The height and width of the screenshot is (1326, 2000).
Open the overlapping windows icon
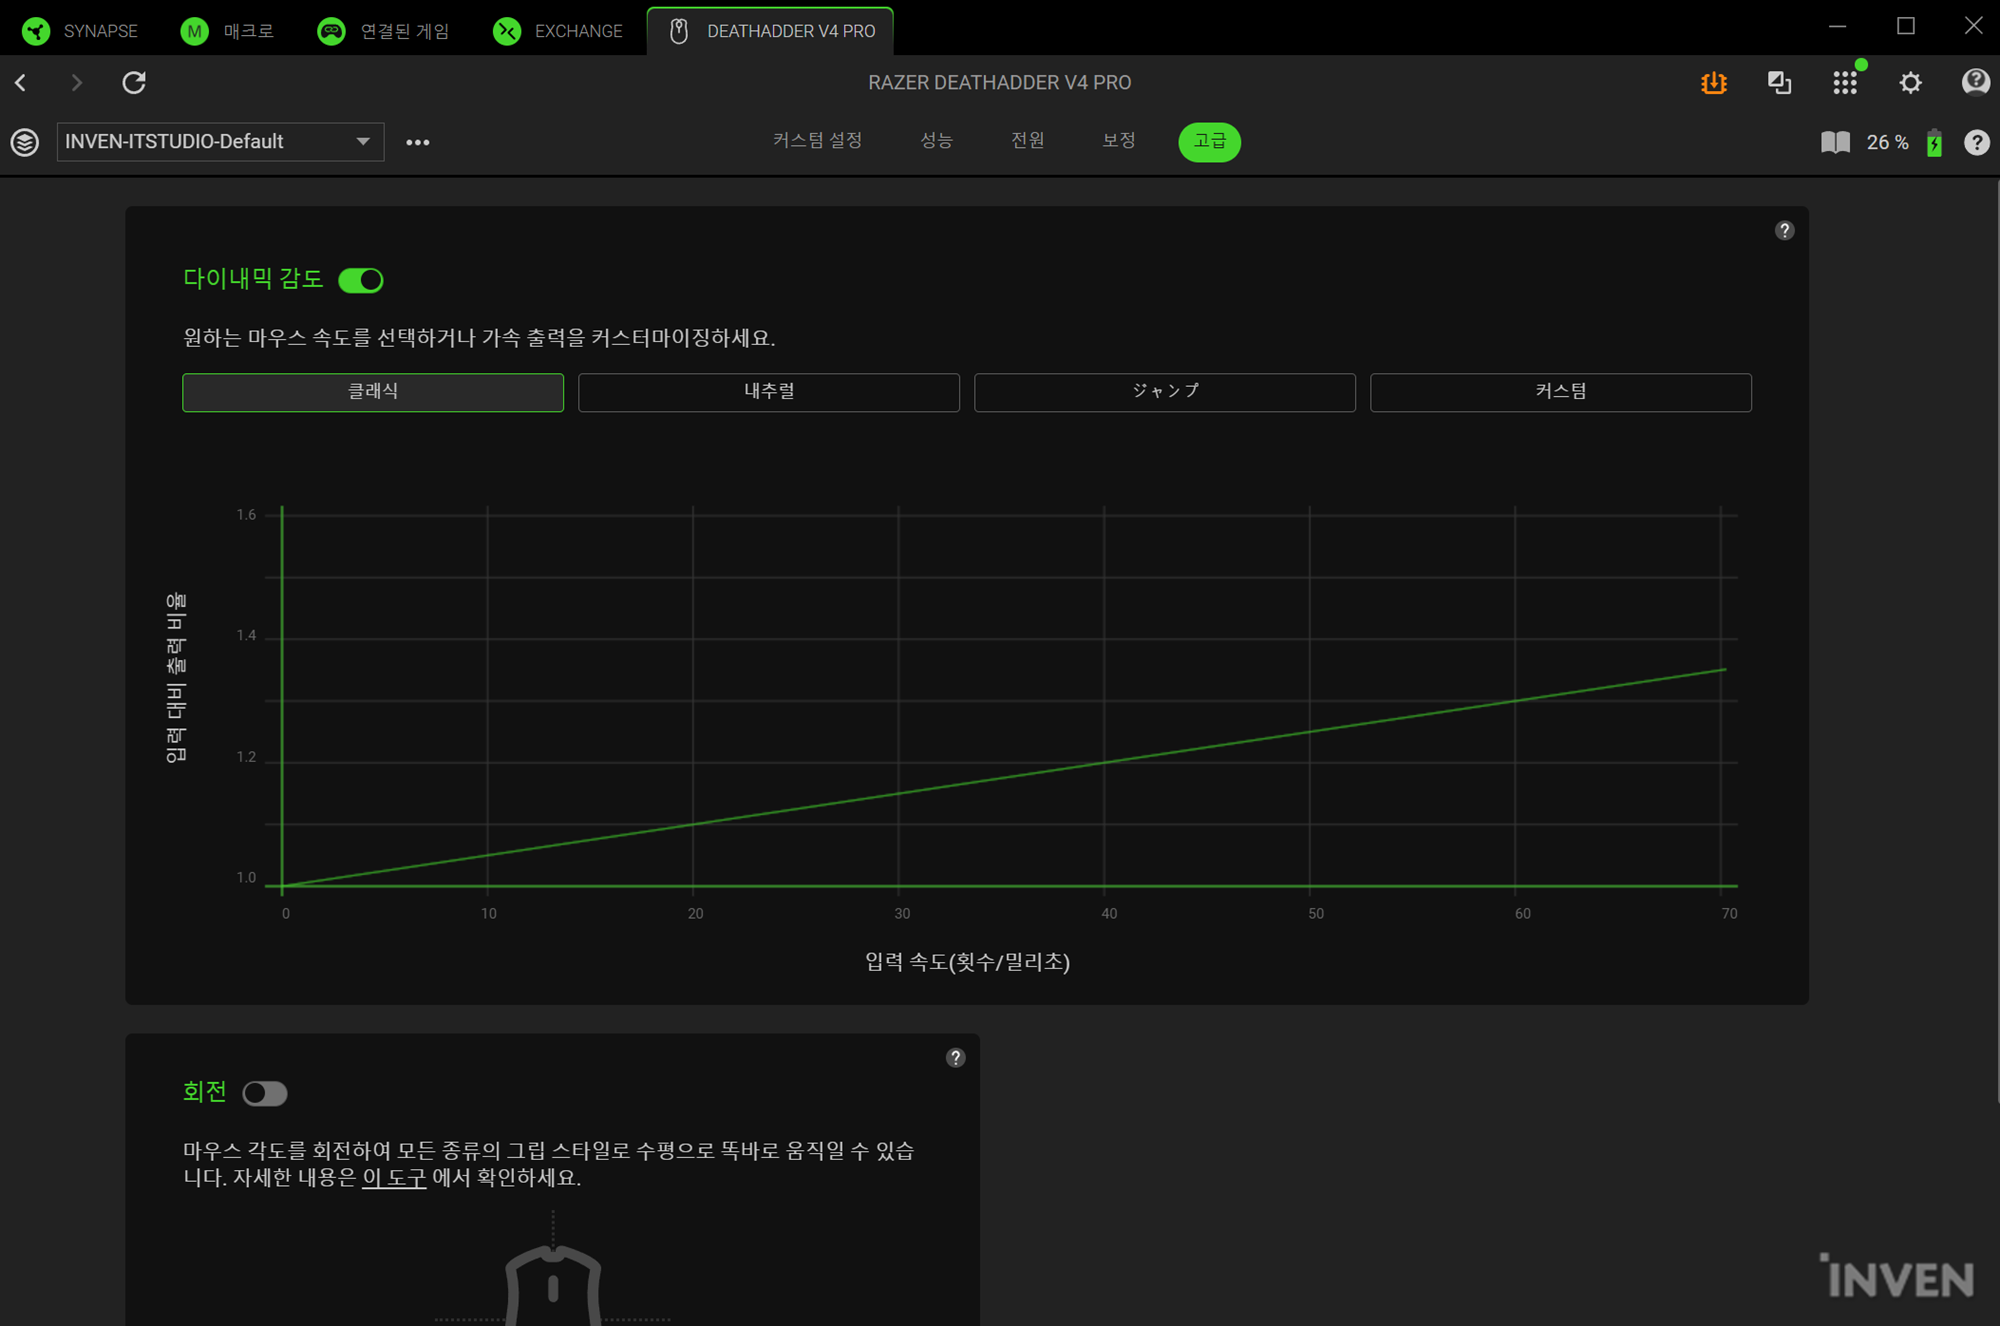click(1779, 82)
